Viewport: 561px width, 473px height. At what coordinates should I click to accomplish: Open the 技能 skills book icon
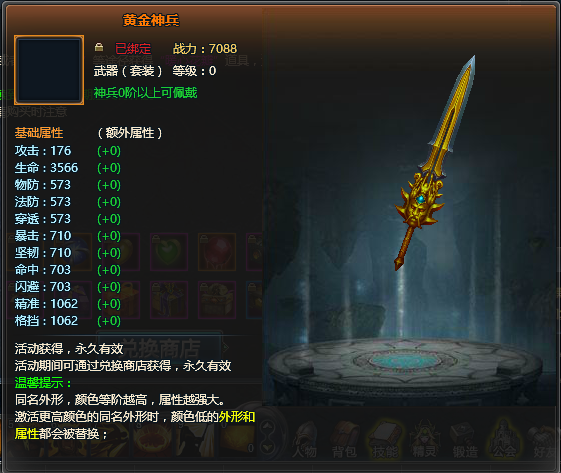pos(385,441)
